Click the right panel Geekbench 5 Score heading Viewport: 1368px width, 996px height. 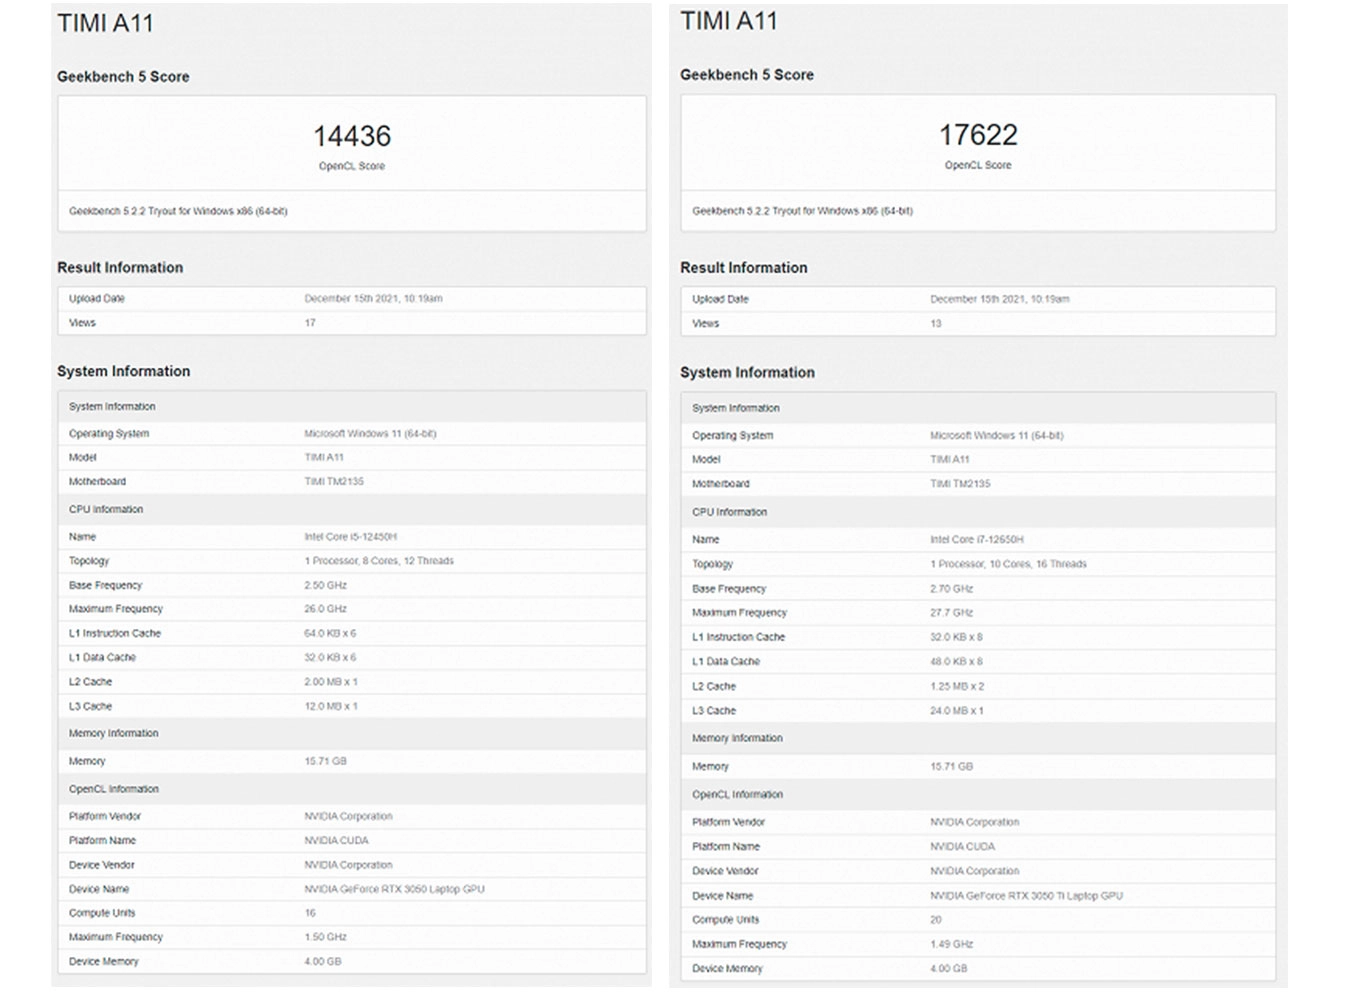point(746,75)
